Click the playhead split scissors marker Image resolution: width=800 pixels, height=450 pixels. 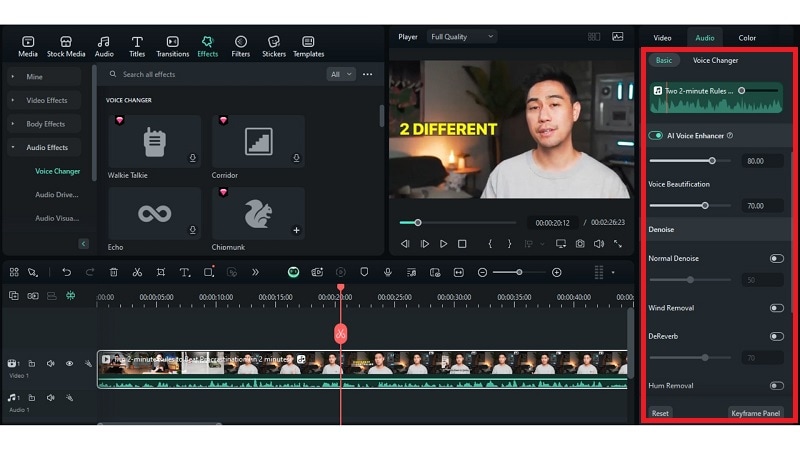click(340, 334)
